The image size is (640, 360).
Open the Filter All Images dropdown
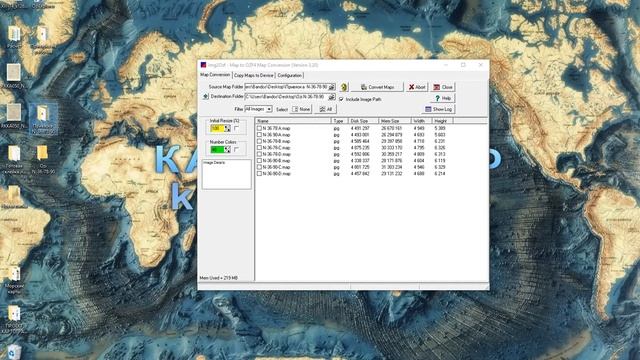click(269, 109)
